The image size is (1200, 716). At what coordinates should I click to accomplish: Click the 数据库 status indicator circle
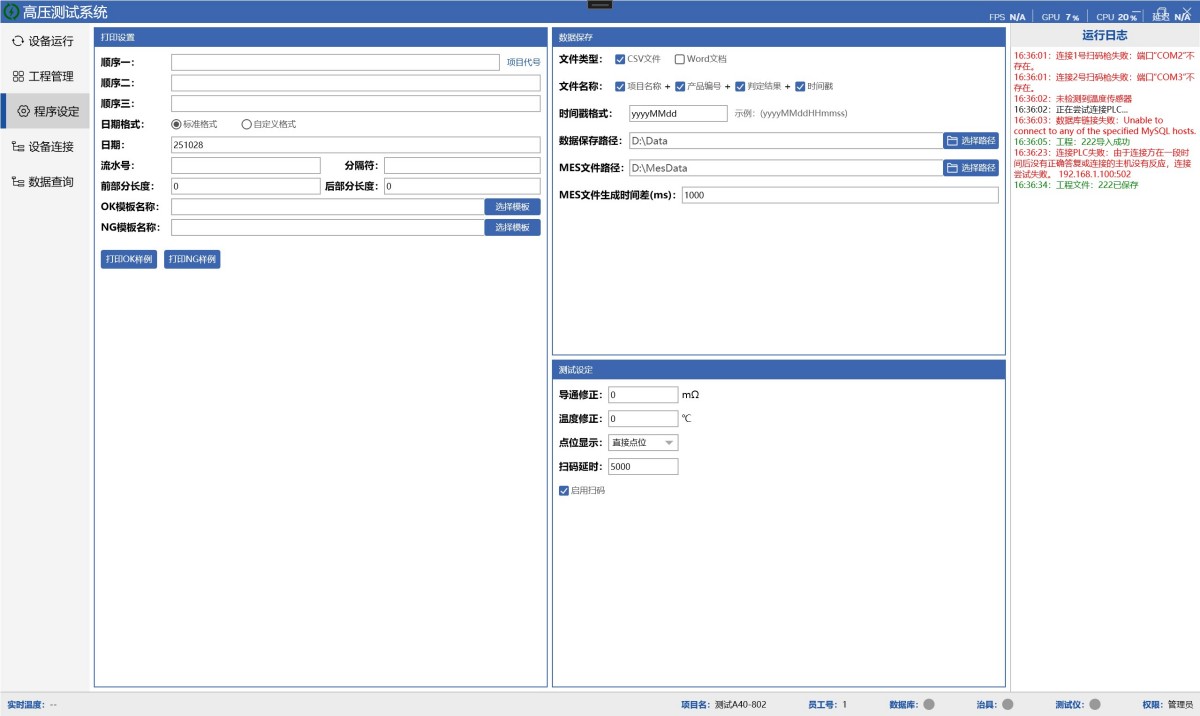click(929, 704)
